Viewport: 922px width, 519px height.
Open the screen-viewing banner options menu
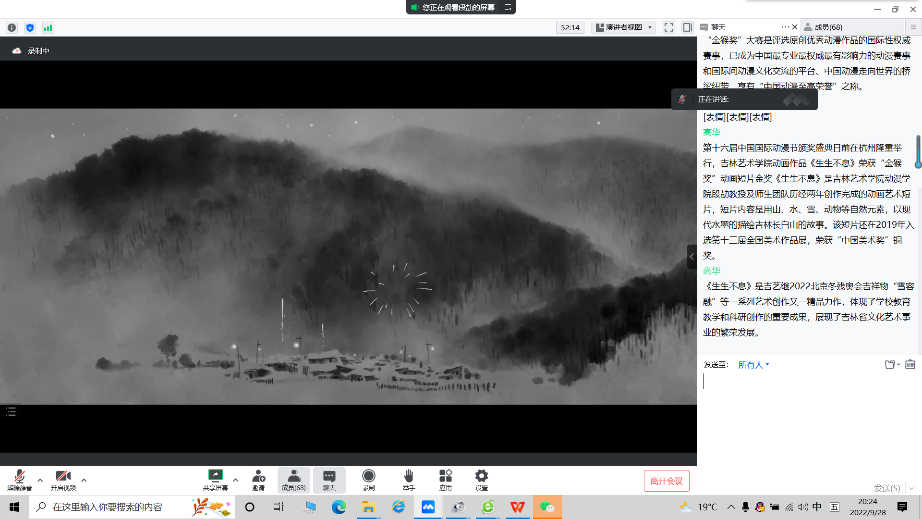[x=507, y=7]
